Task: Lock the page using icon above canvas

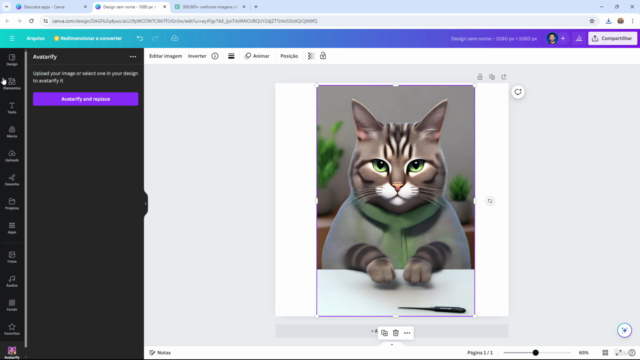Action: pos(480,77)
